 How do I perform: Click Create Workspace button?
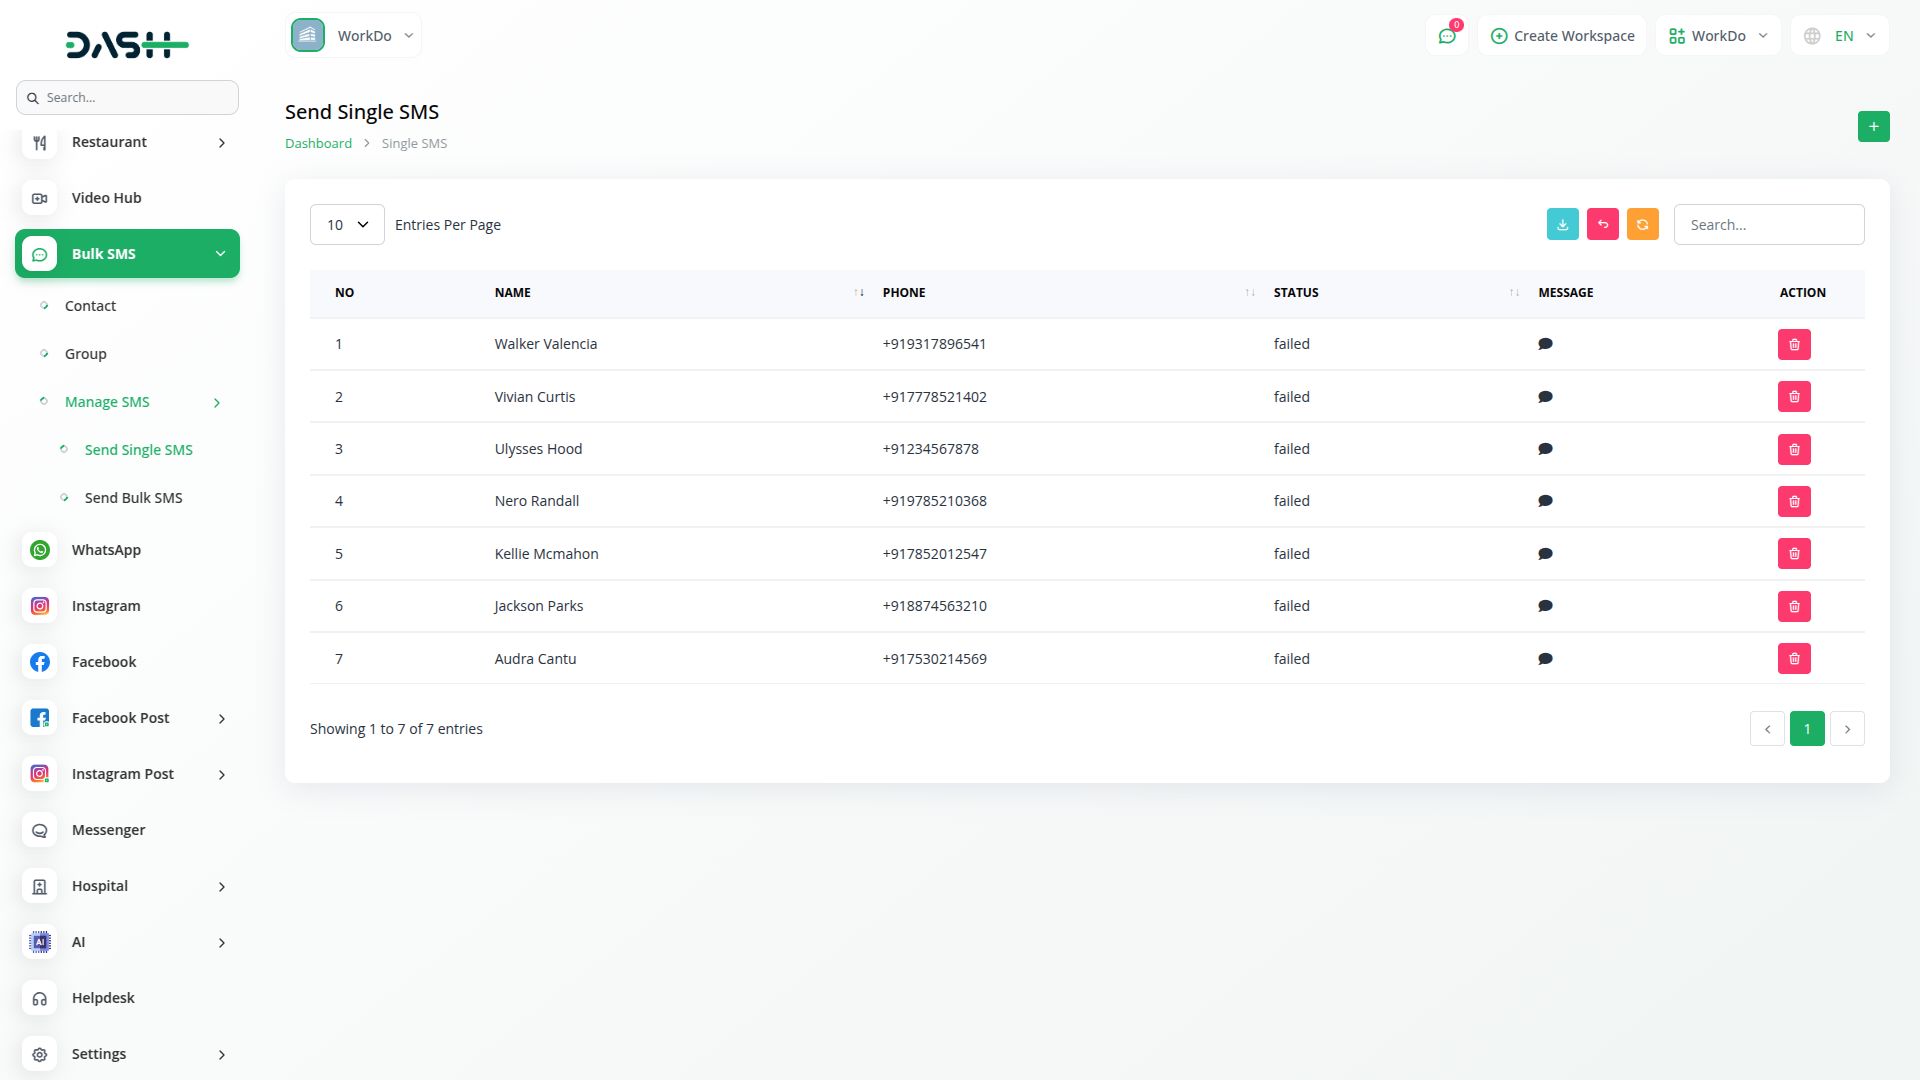click(x=1562, y=36)
